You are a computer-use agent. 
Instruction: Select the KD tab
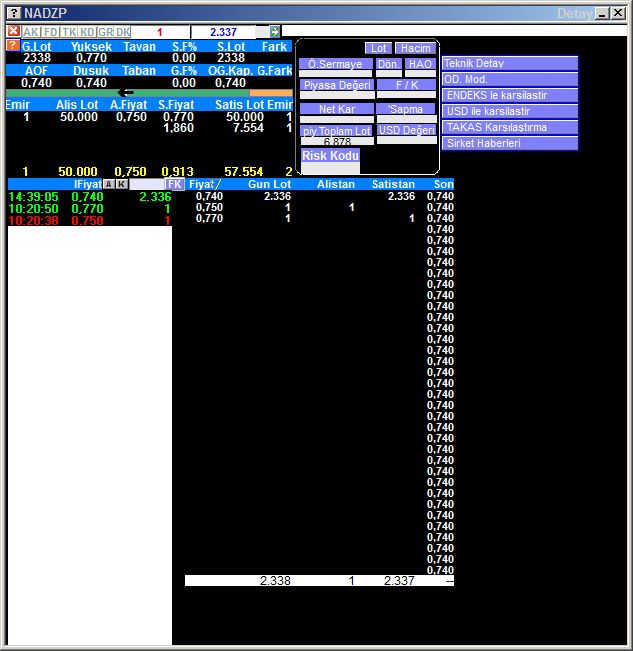point(87,32)
